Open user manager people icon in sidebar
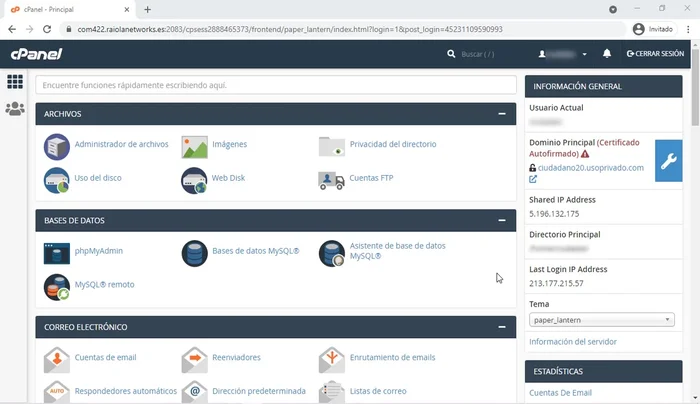 pos(15,108)
